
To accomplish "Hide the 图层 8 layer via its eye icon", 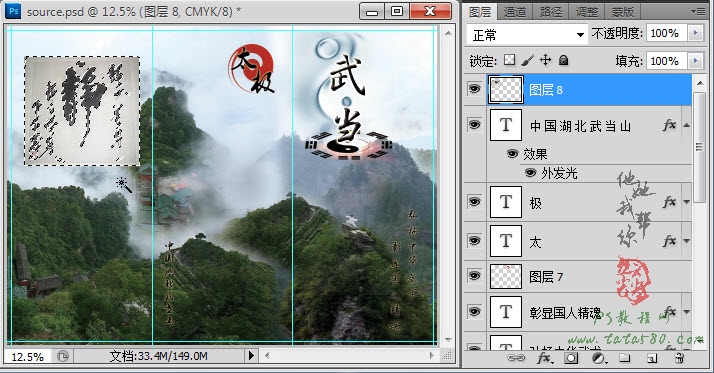I will point(474,89).
